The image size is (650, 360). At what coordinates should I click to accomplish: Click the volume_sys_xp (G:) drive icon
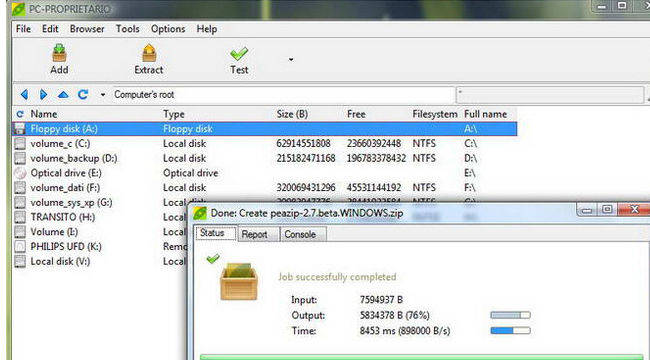tap(20, 202)
